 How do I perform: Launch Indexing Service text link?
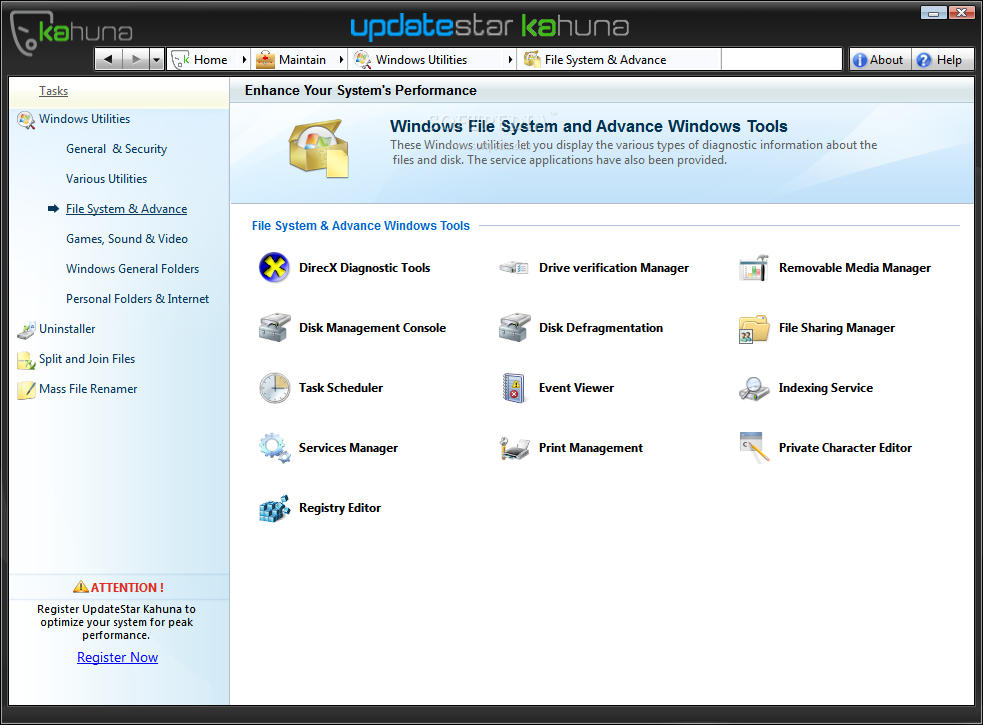tap(826, 388)
